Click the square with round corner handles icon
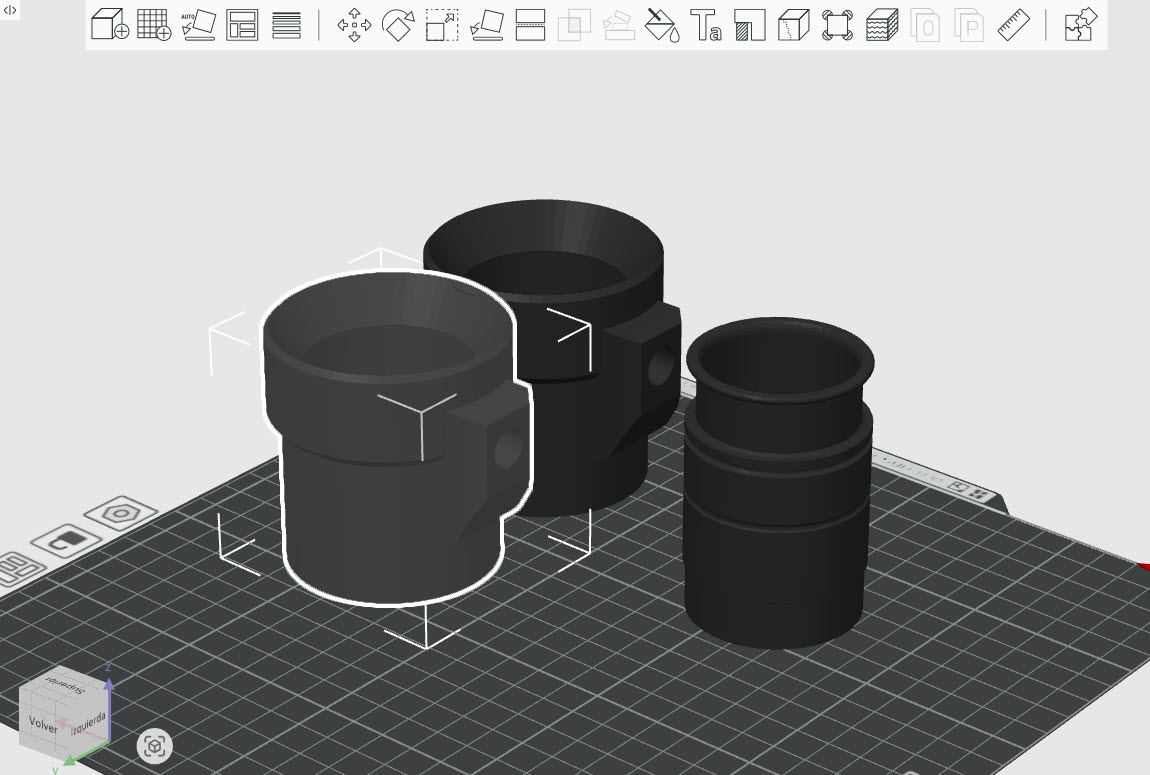 (x=838, y=25)
